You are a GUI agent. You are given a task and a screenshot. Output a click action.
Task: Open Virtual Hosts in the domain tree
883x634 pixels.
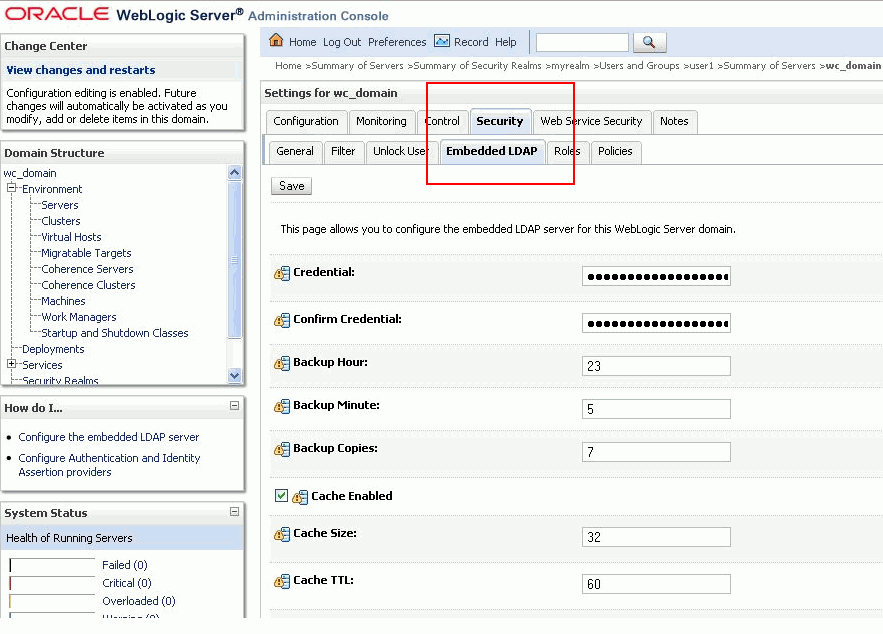[71, 237]
